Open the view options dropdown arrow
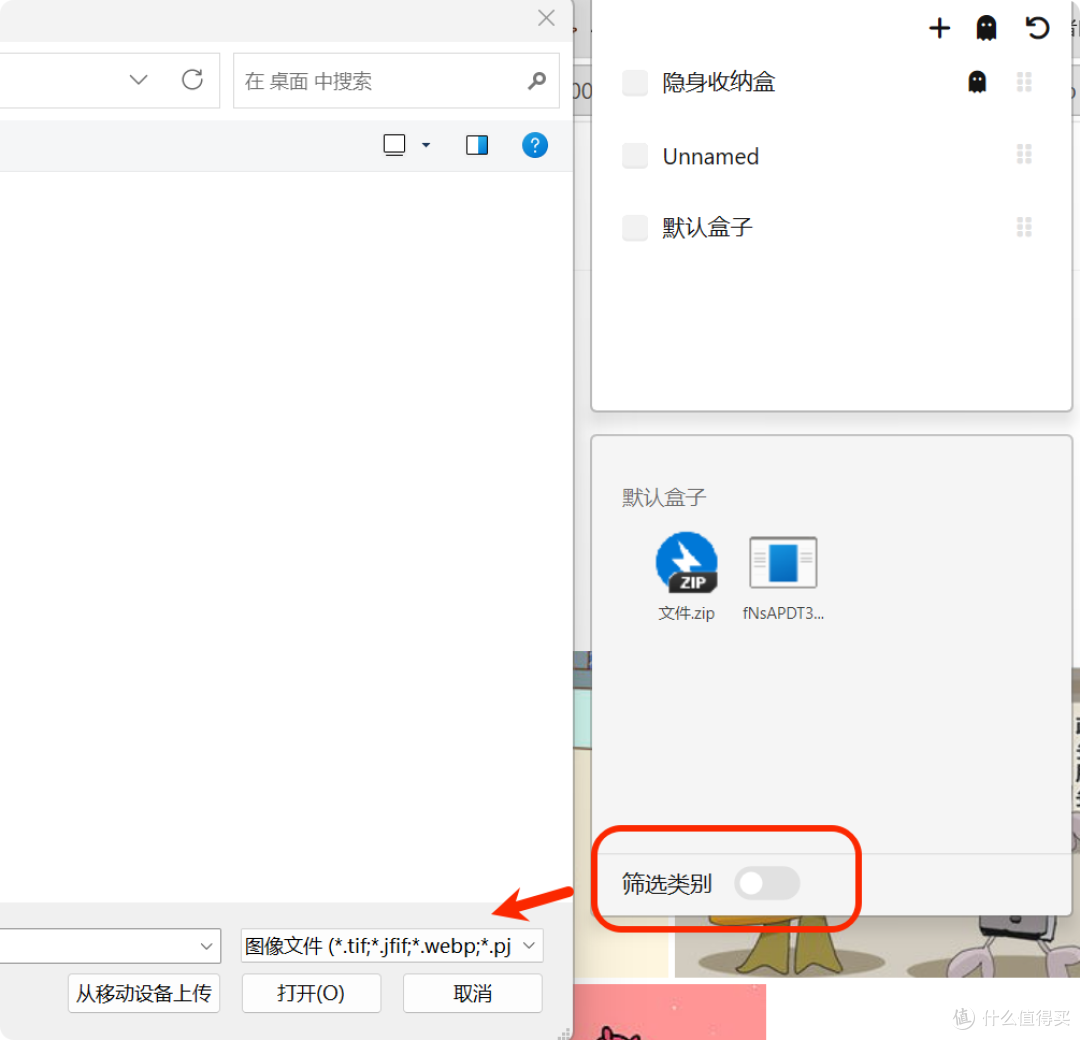The width and height of the screenshot is (1080, 1040). click(x=426, y=145)
